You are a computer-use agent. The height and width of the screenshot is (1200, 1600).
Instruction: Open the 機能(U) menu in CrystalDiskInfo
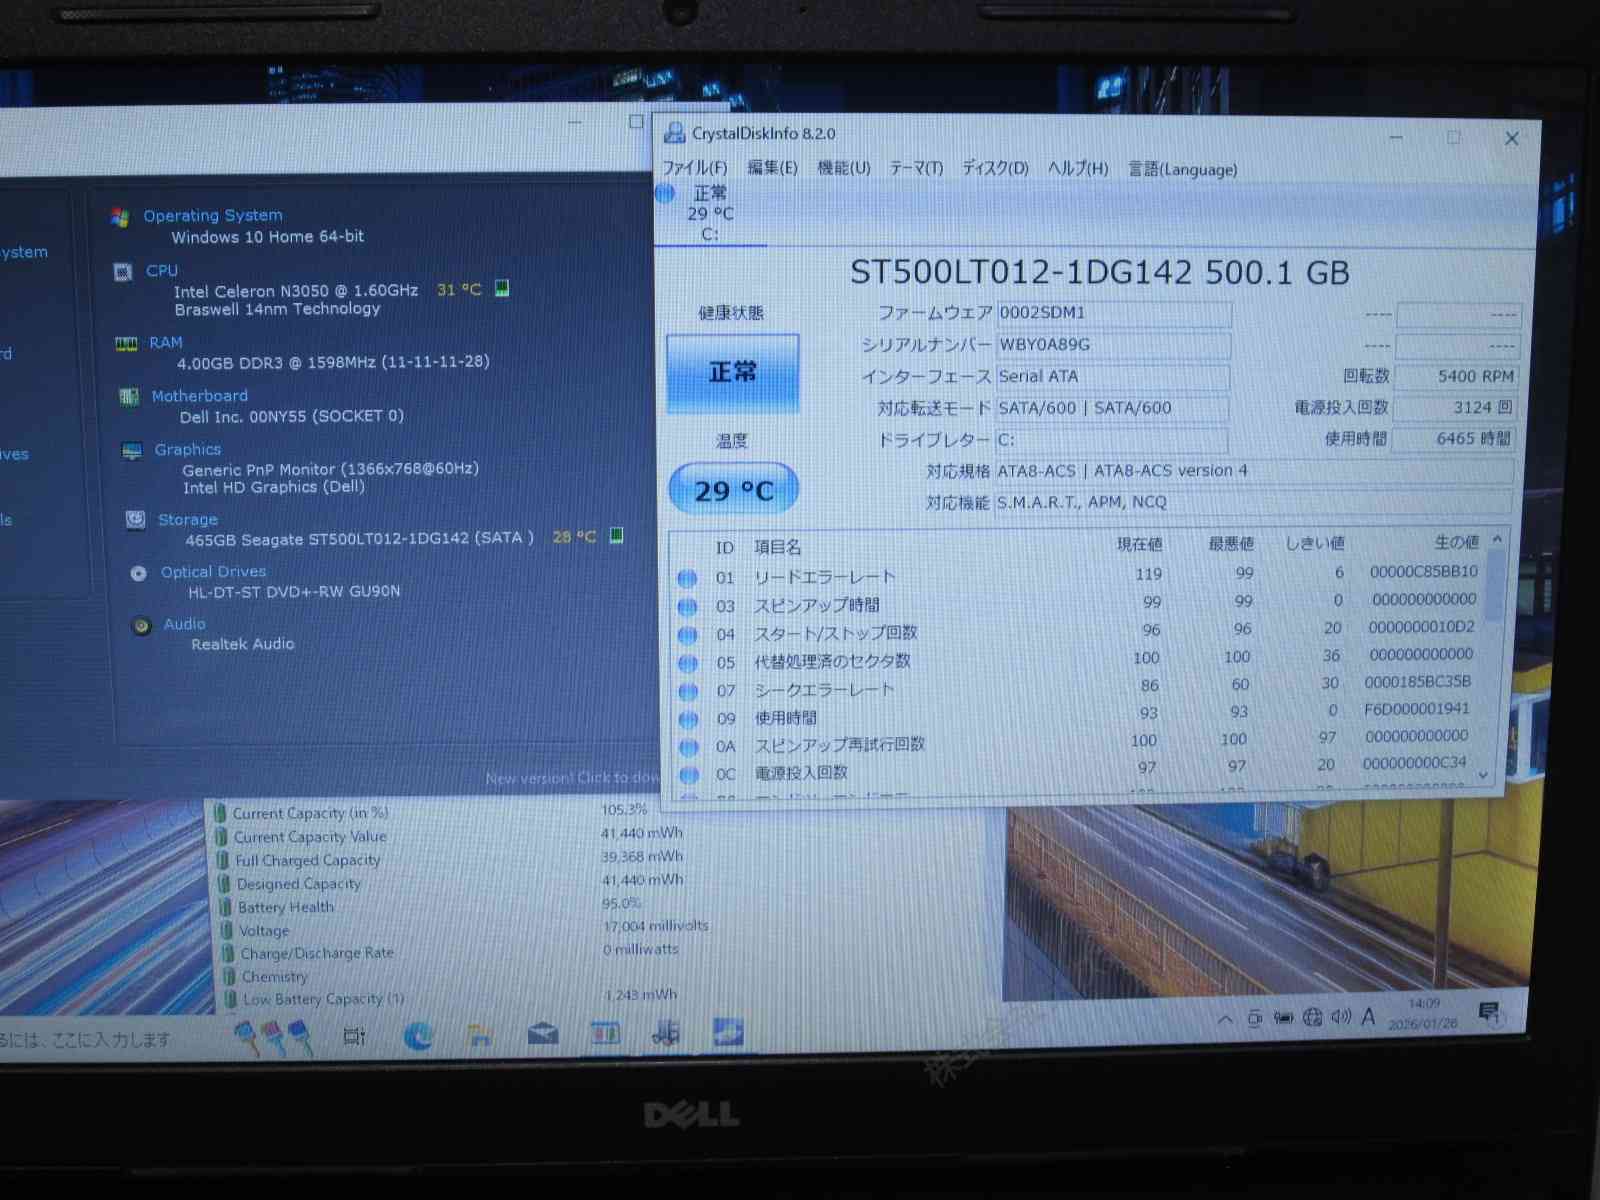coord(843,168)
